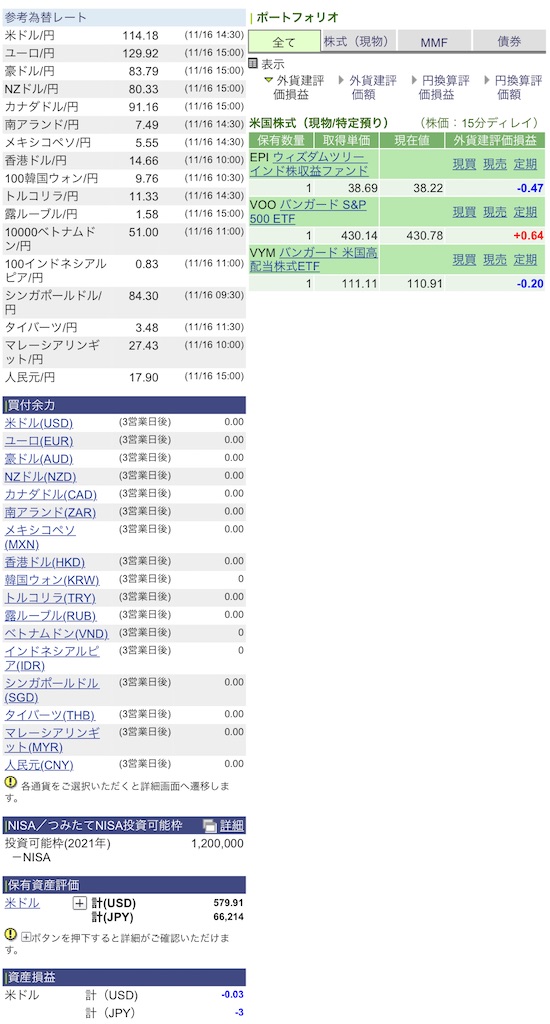Switch to the 全て portfolio tab
This screenshot has height=1024, width=550.
(284, 42)
